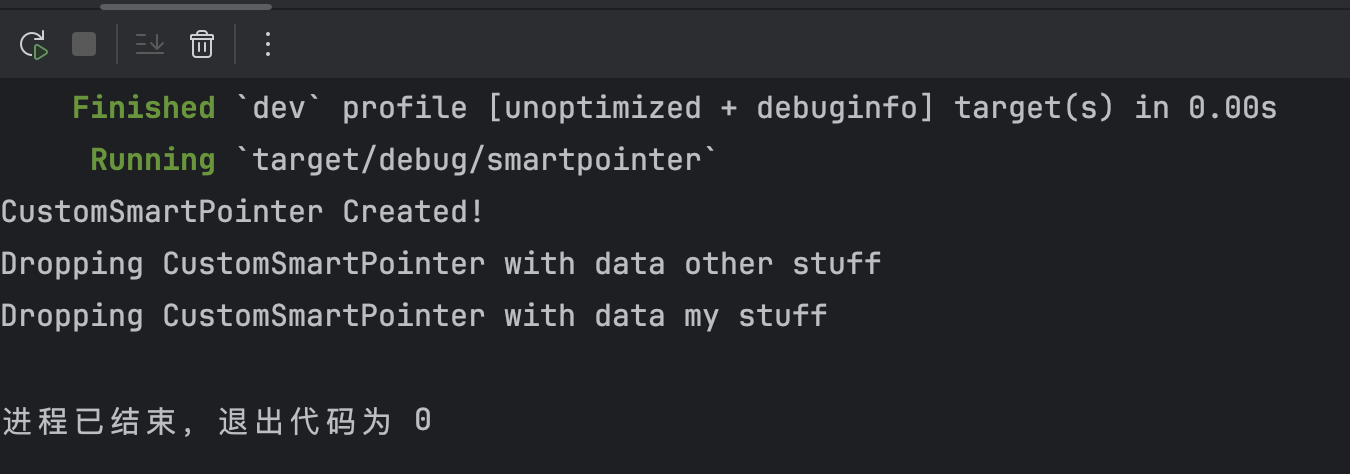The height and width of the screenshot is (474, 1350).
Task: Click the "CustomSmartPointer Created!" output line
Action: click(242, 212)
